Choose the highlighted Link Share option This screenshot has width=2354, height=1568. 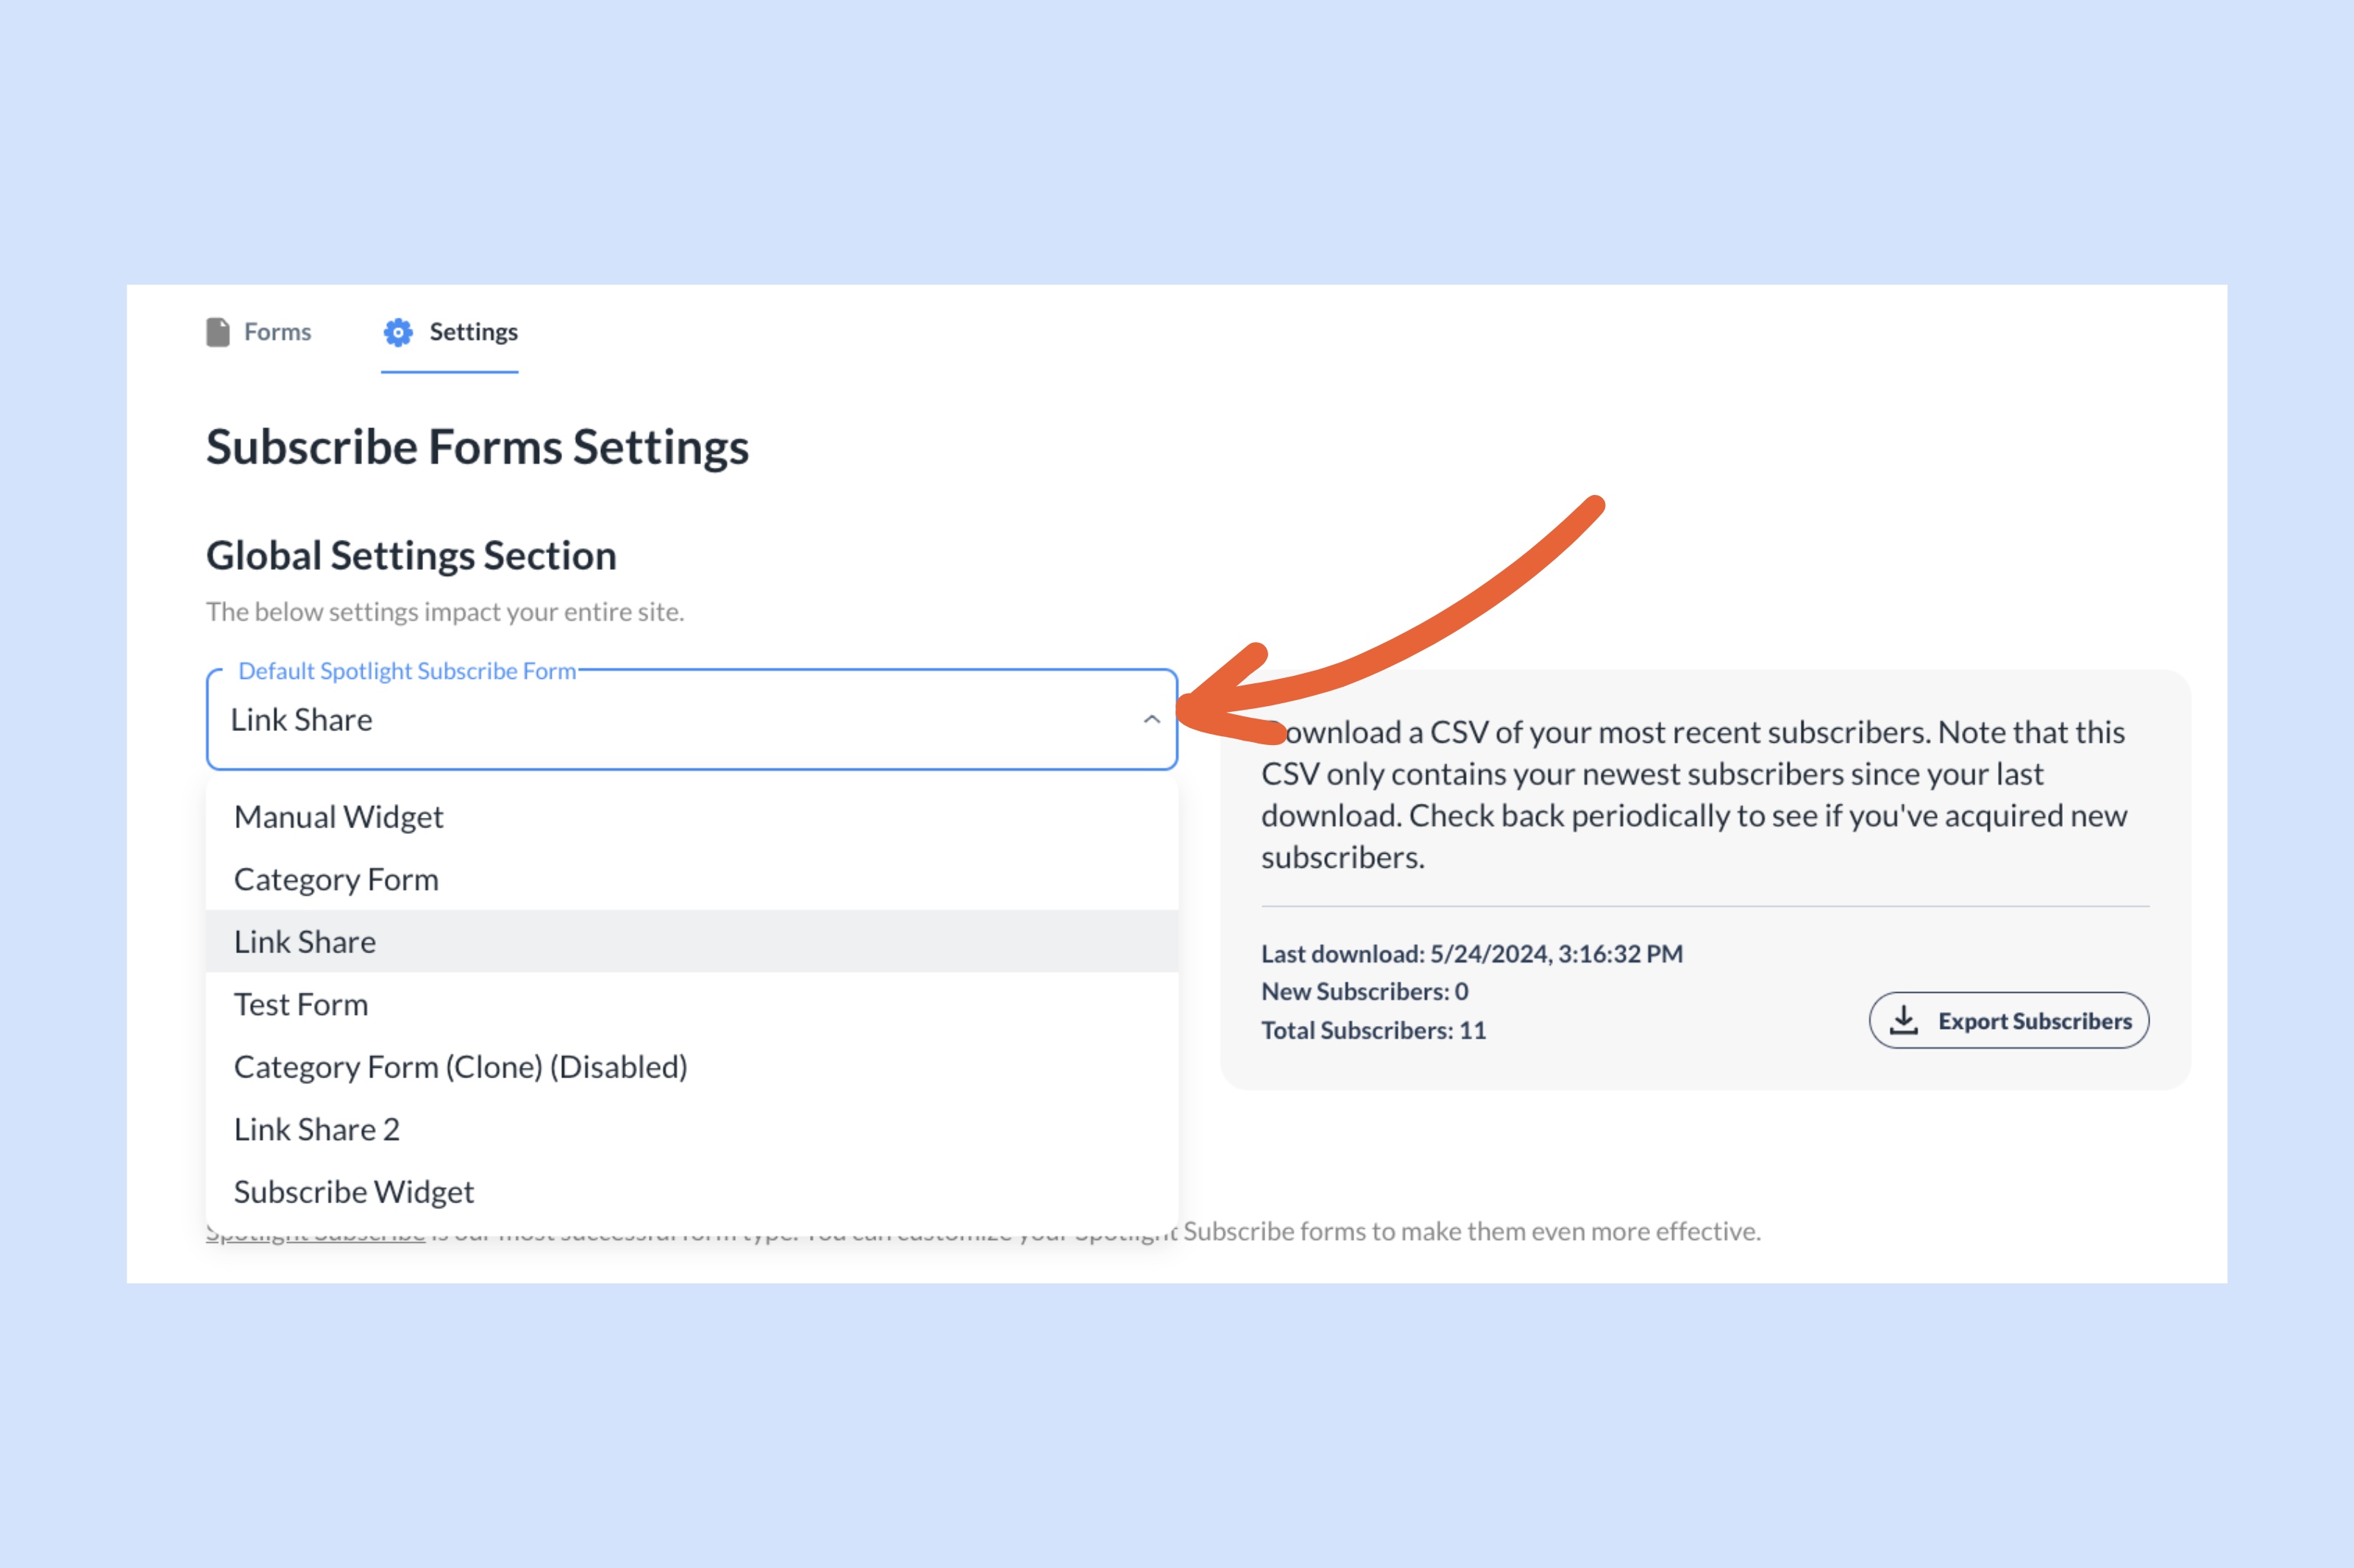click(x=304, y=941)
